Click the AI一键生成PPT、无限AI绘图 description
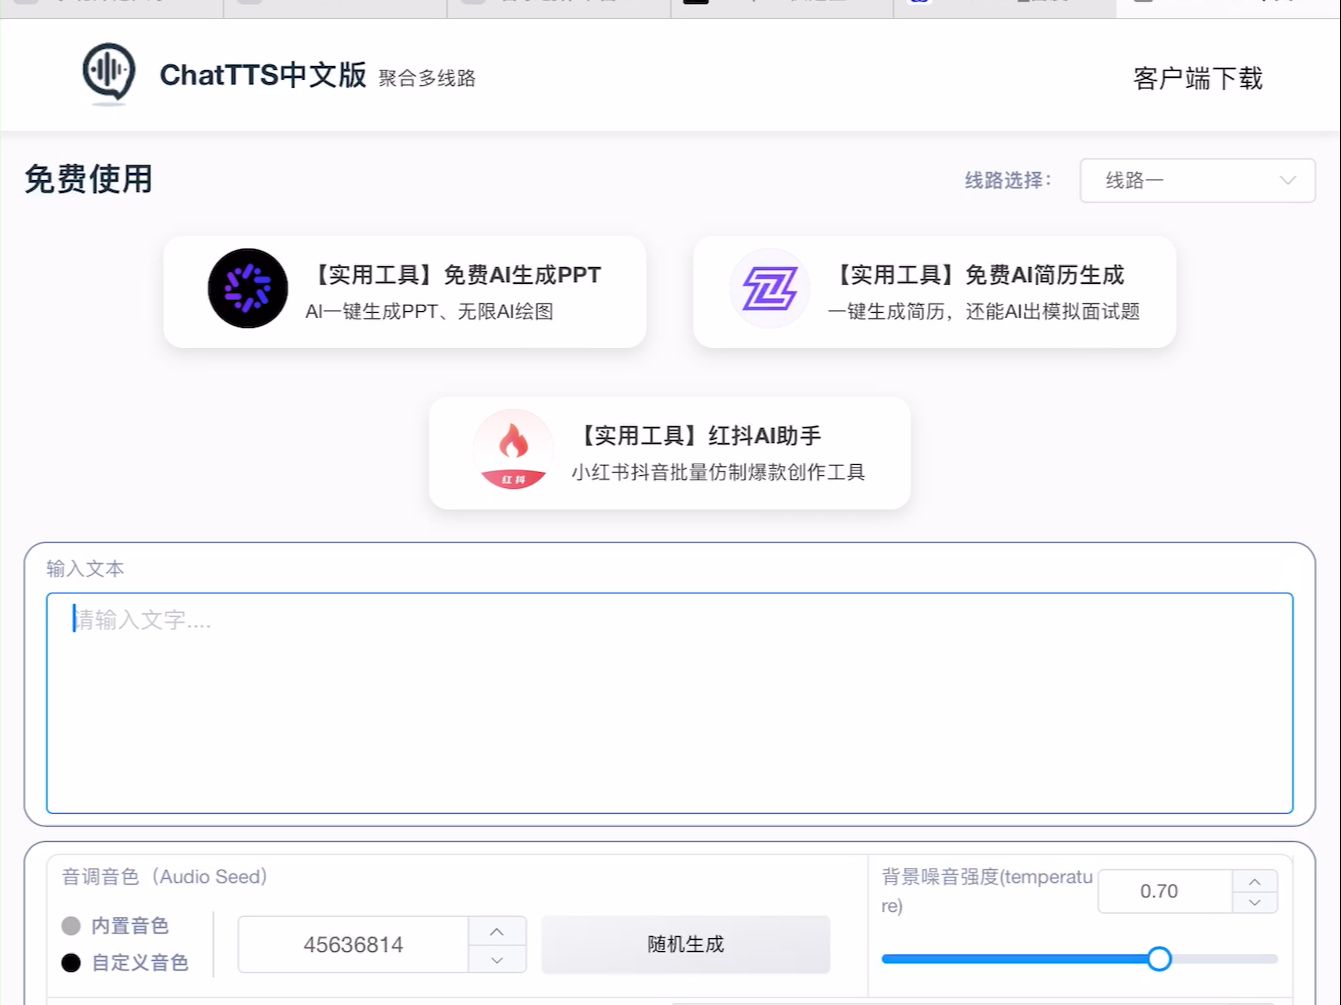 (x=429, y=311)
